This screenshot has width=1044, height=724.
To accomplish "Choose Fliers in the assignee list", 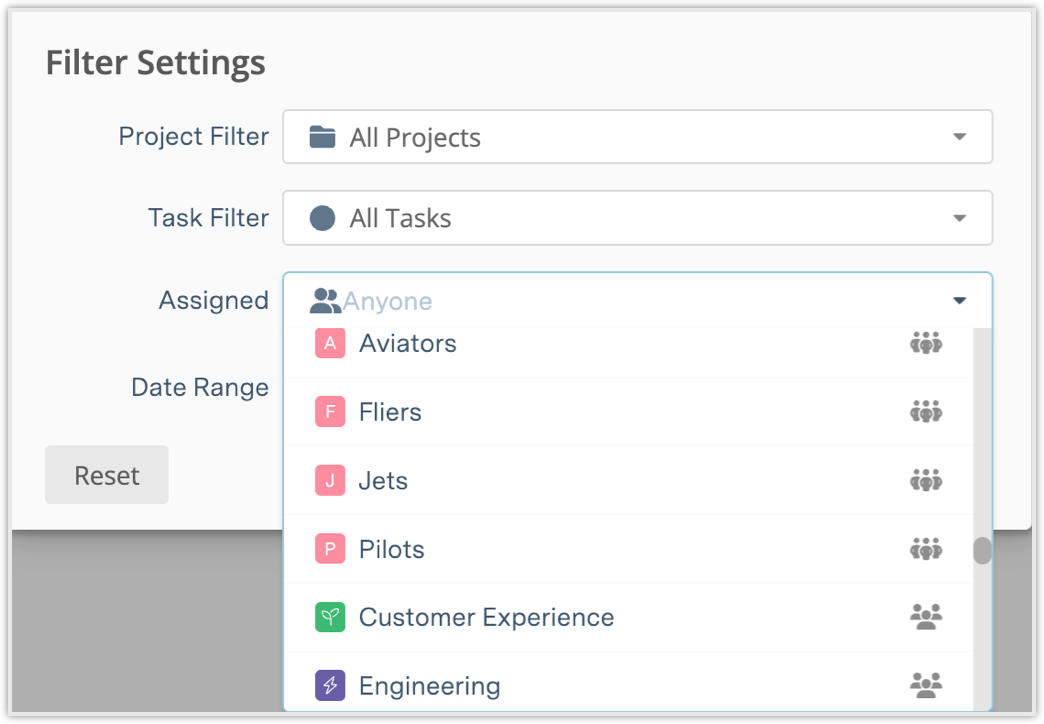I will [x=390, y=412].
